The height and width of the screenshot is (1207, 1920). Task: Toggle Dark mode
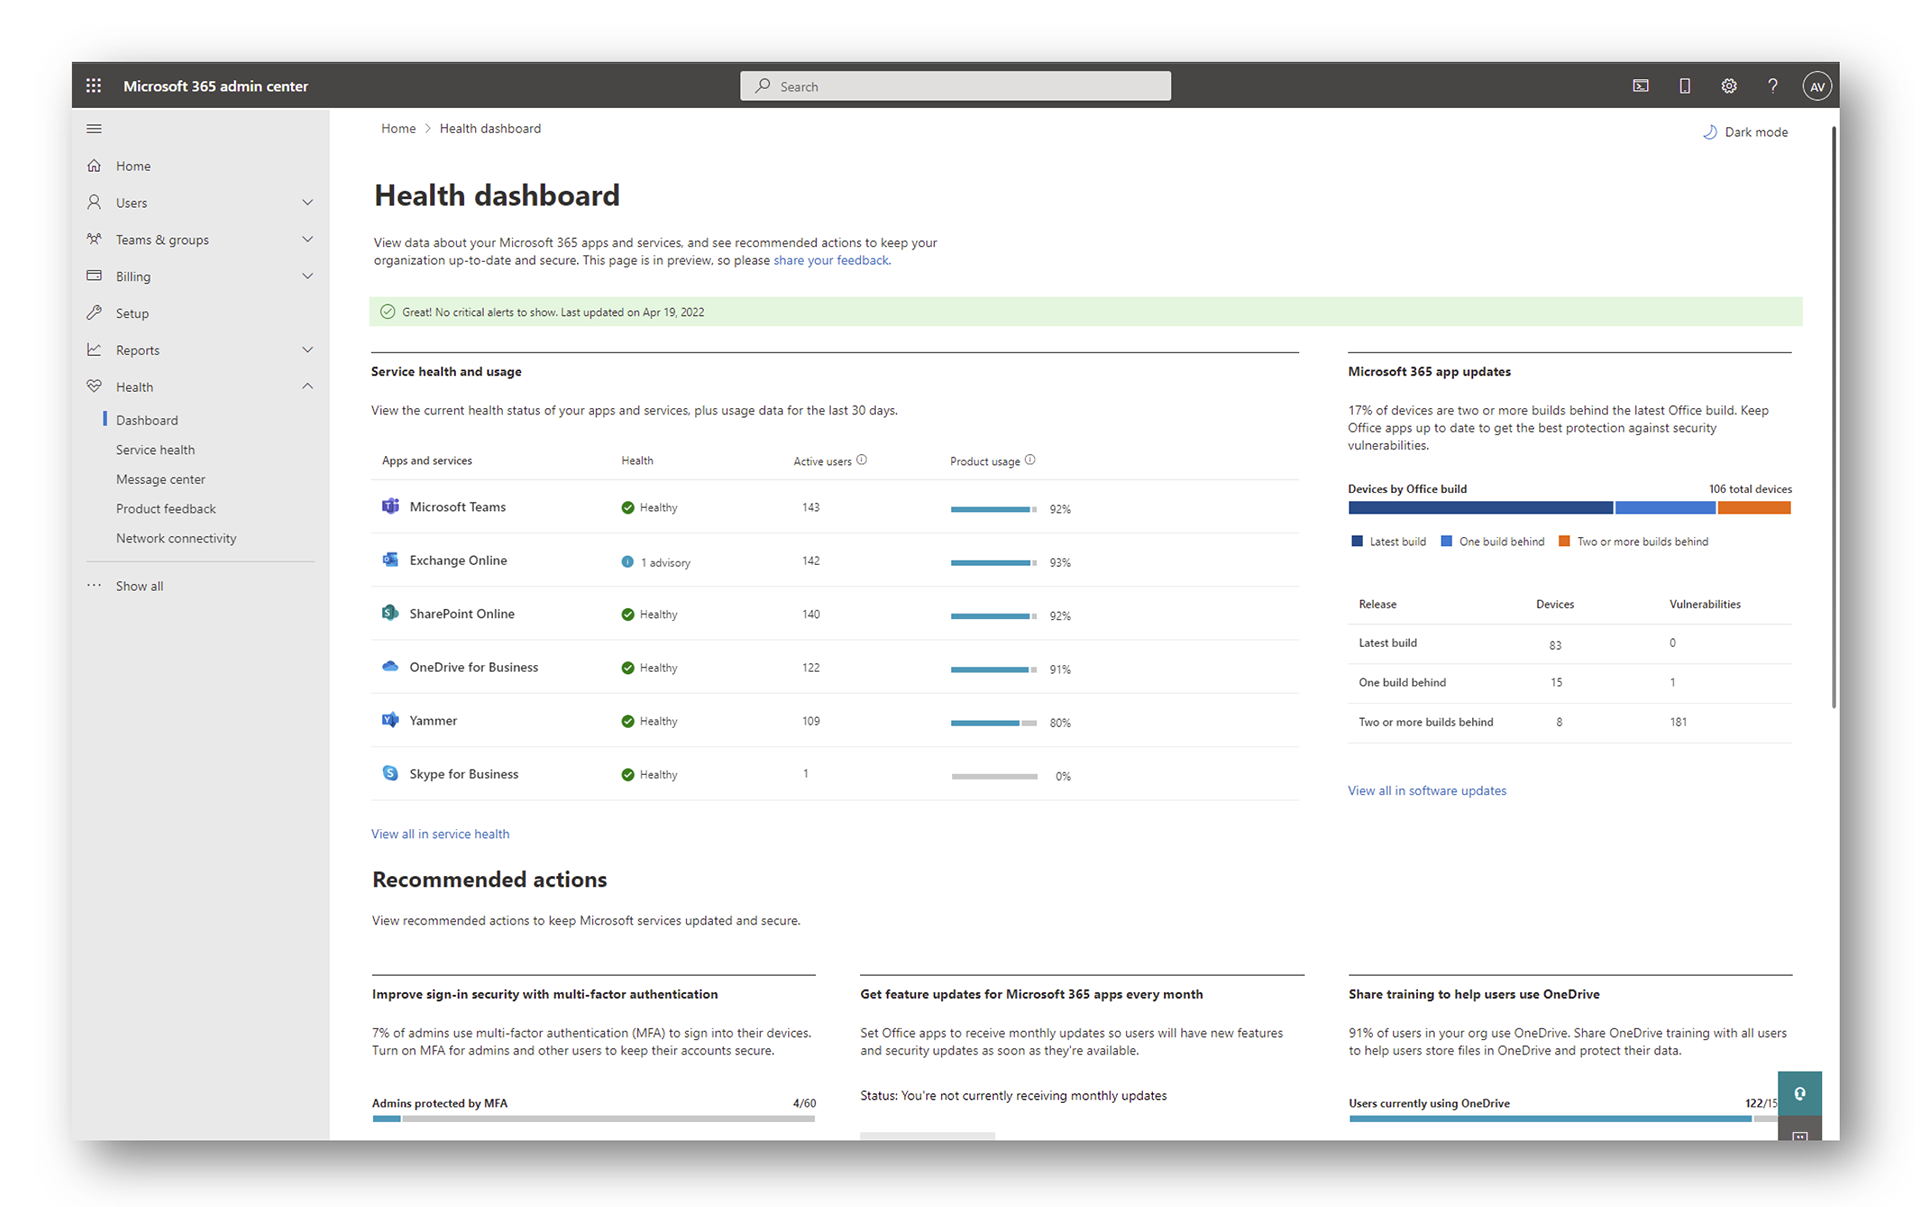(x=1745, y=132)
